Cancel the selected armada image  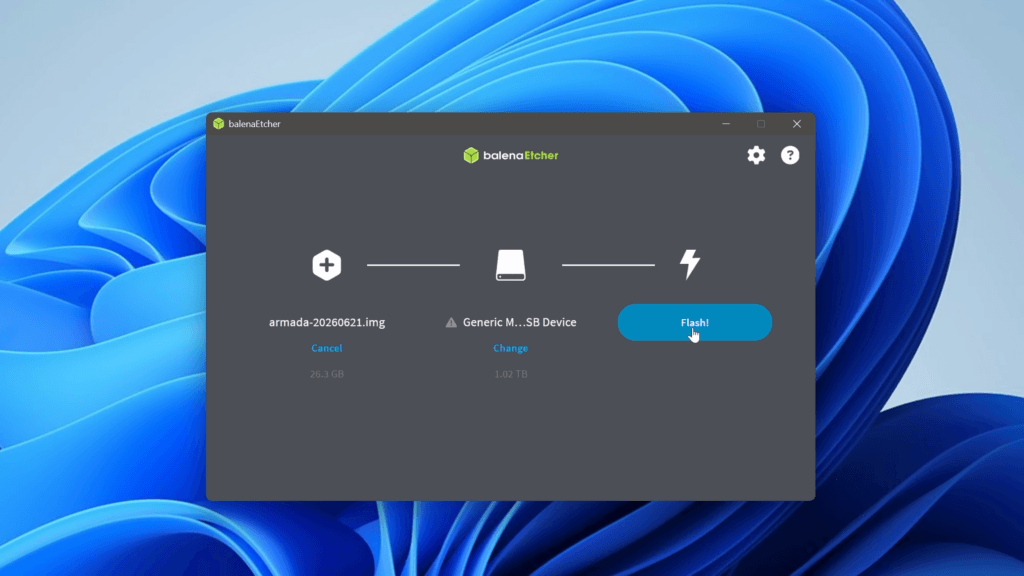(327, 348)
